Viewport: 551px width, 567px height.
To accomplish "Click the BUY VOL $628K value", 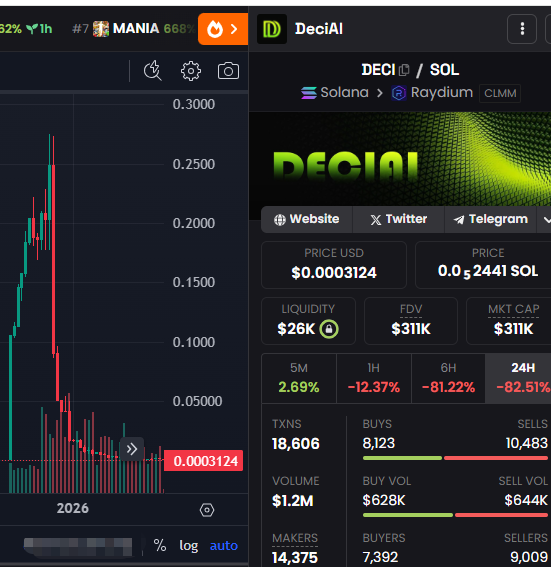I will 384,500.
